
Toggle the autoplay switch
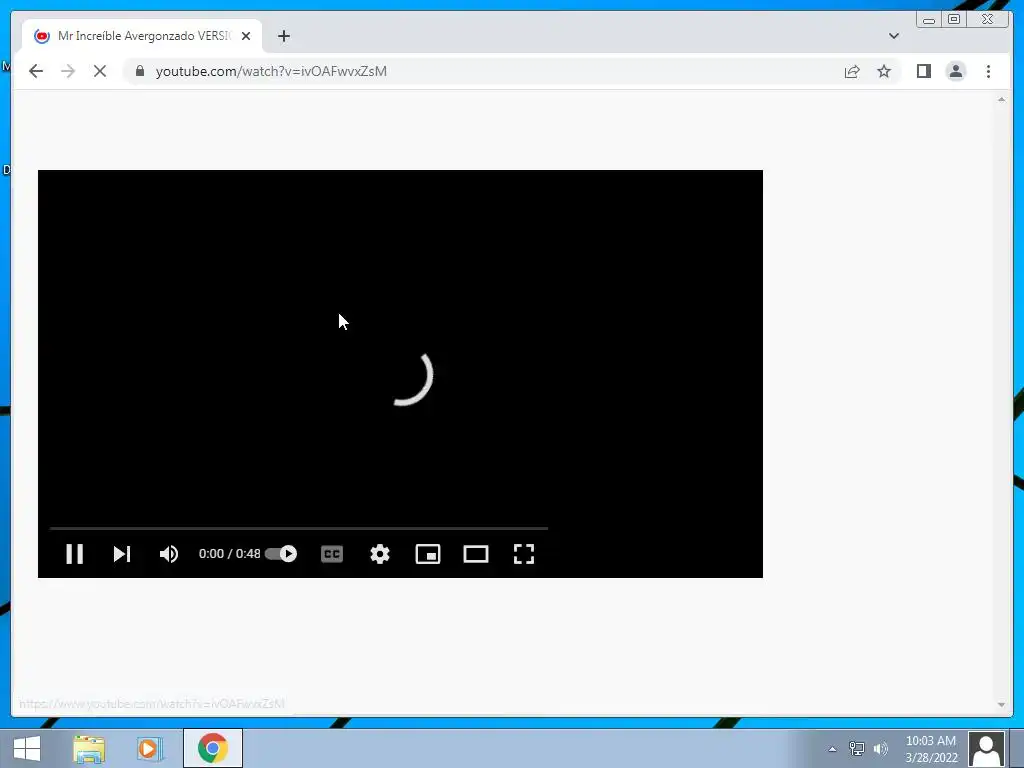(x=281, y=554)
